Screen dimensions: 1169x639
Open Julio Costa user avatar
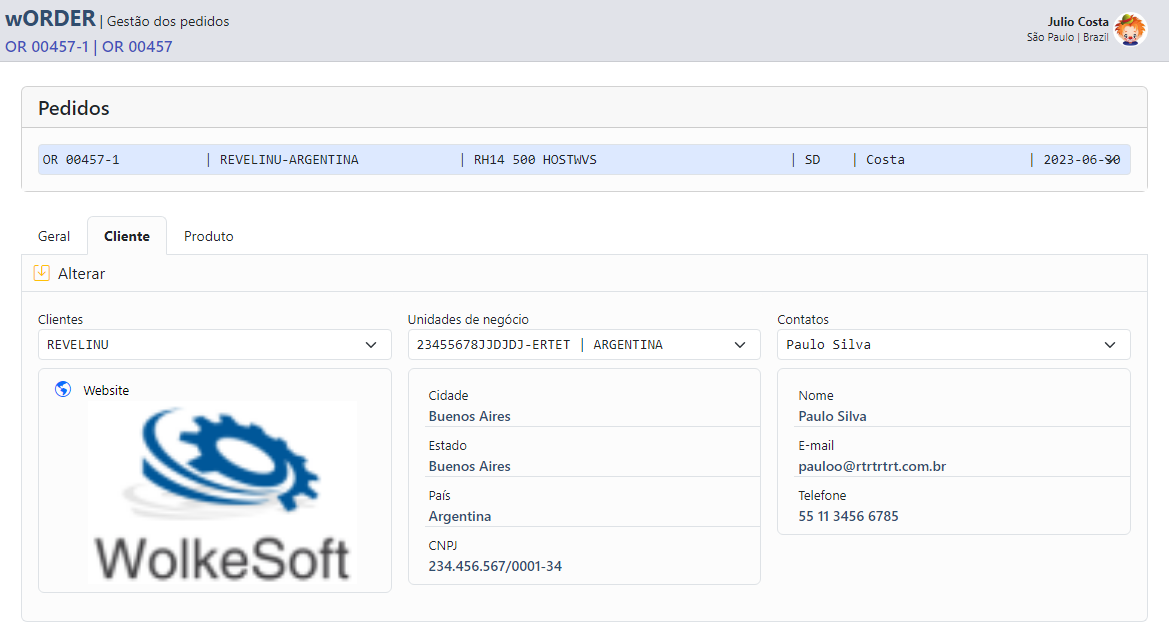(1130, 30)
